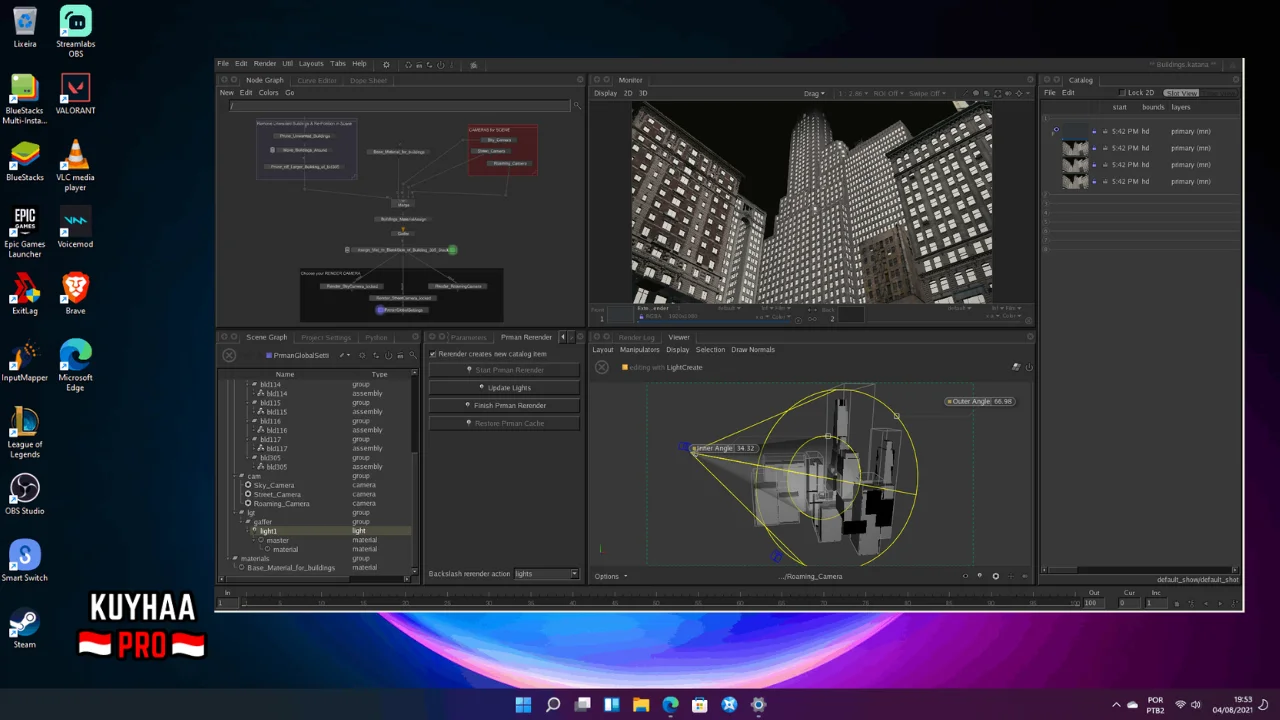Switch Monitor to 2D mode

[628, 93]
